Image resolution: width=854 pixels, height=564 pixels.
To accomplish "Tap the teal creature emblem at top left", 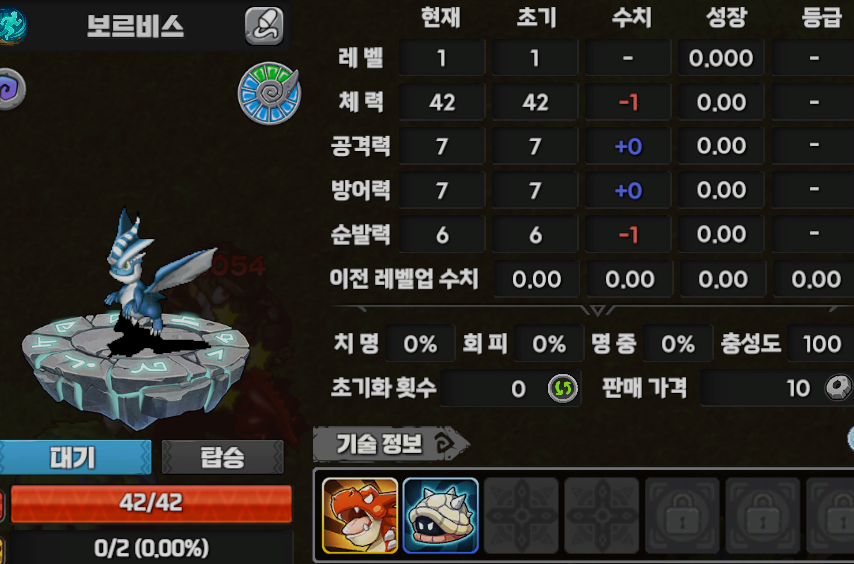I will pos(12,25).
